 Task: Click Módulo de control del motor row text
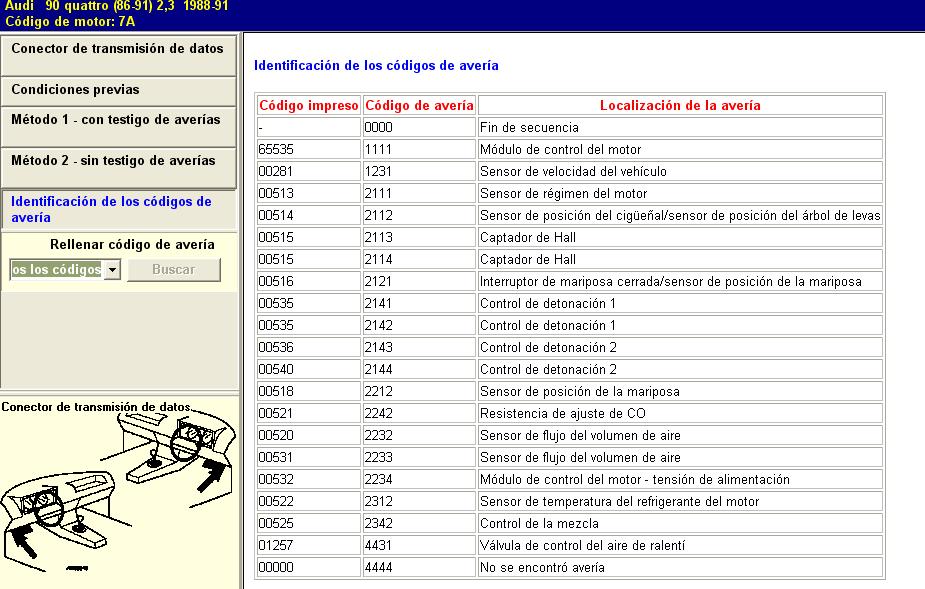click(x=560, y=149)
